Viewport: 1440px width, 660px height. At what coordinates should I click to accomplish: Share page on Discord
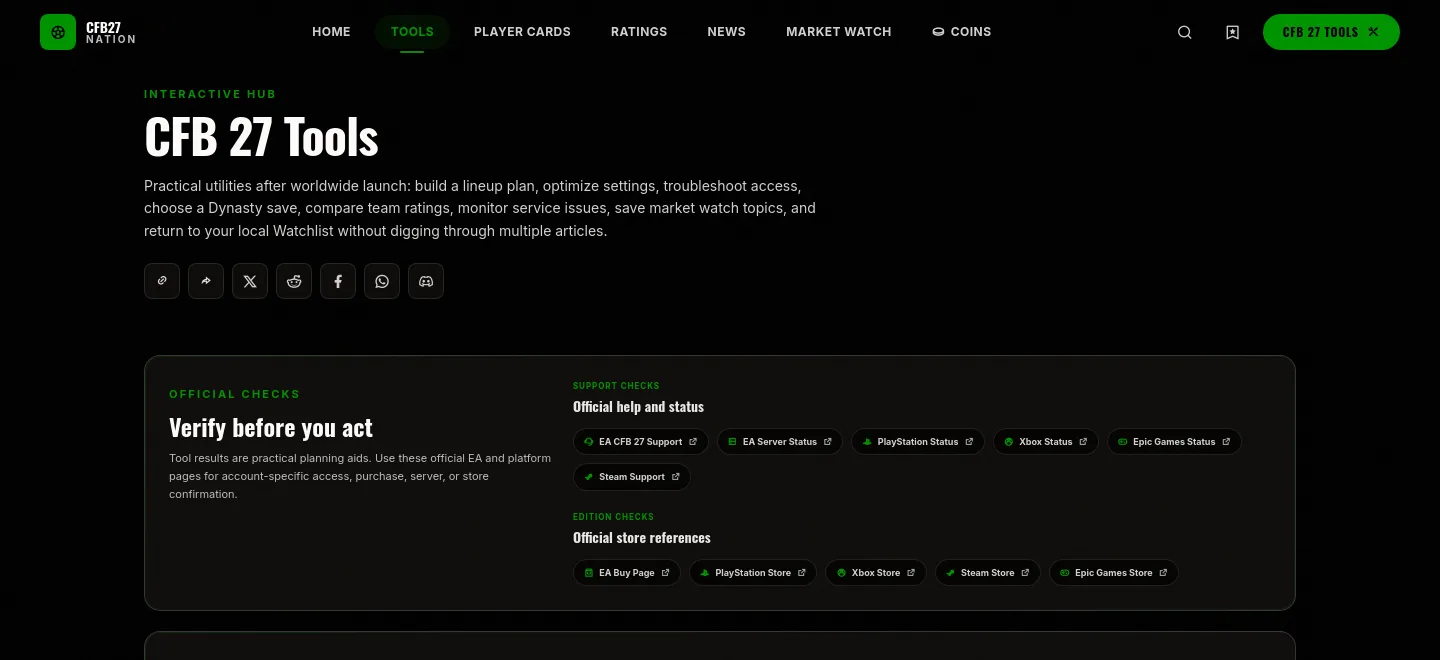click(x=426, y=281)
